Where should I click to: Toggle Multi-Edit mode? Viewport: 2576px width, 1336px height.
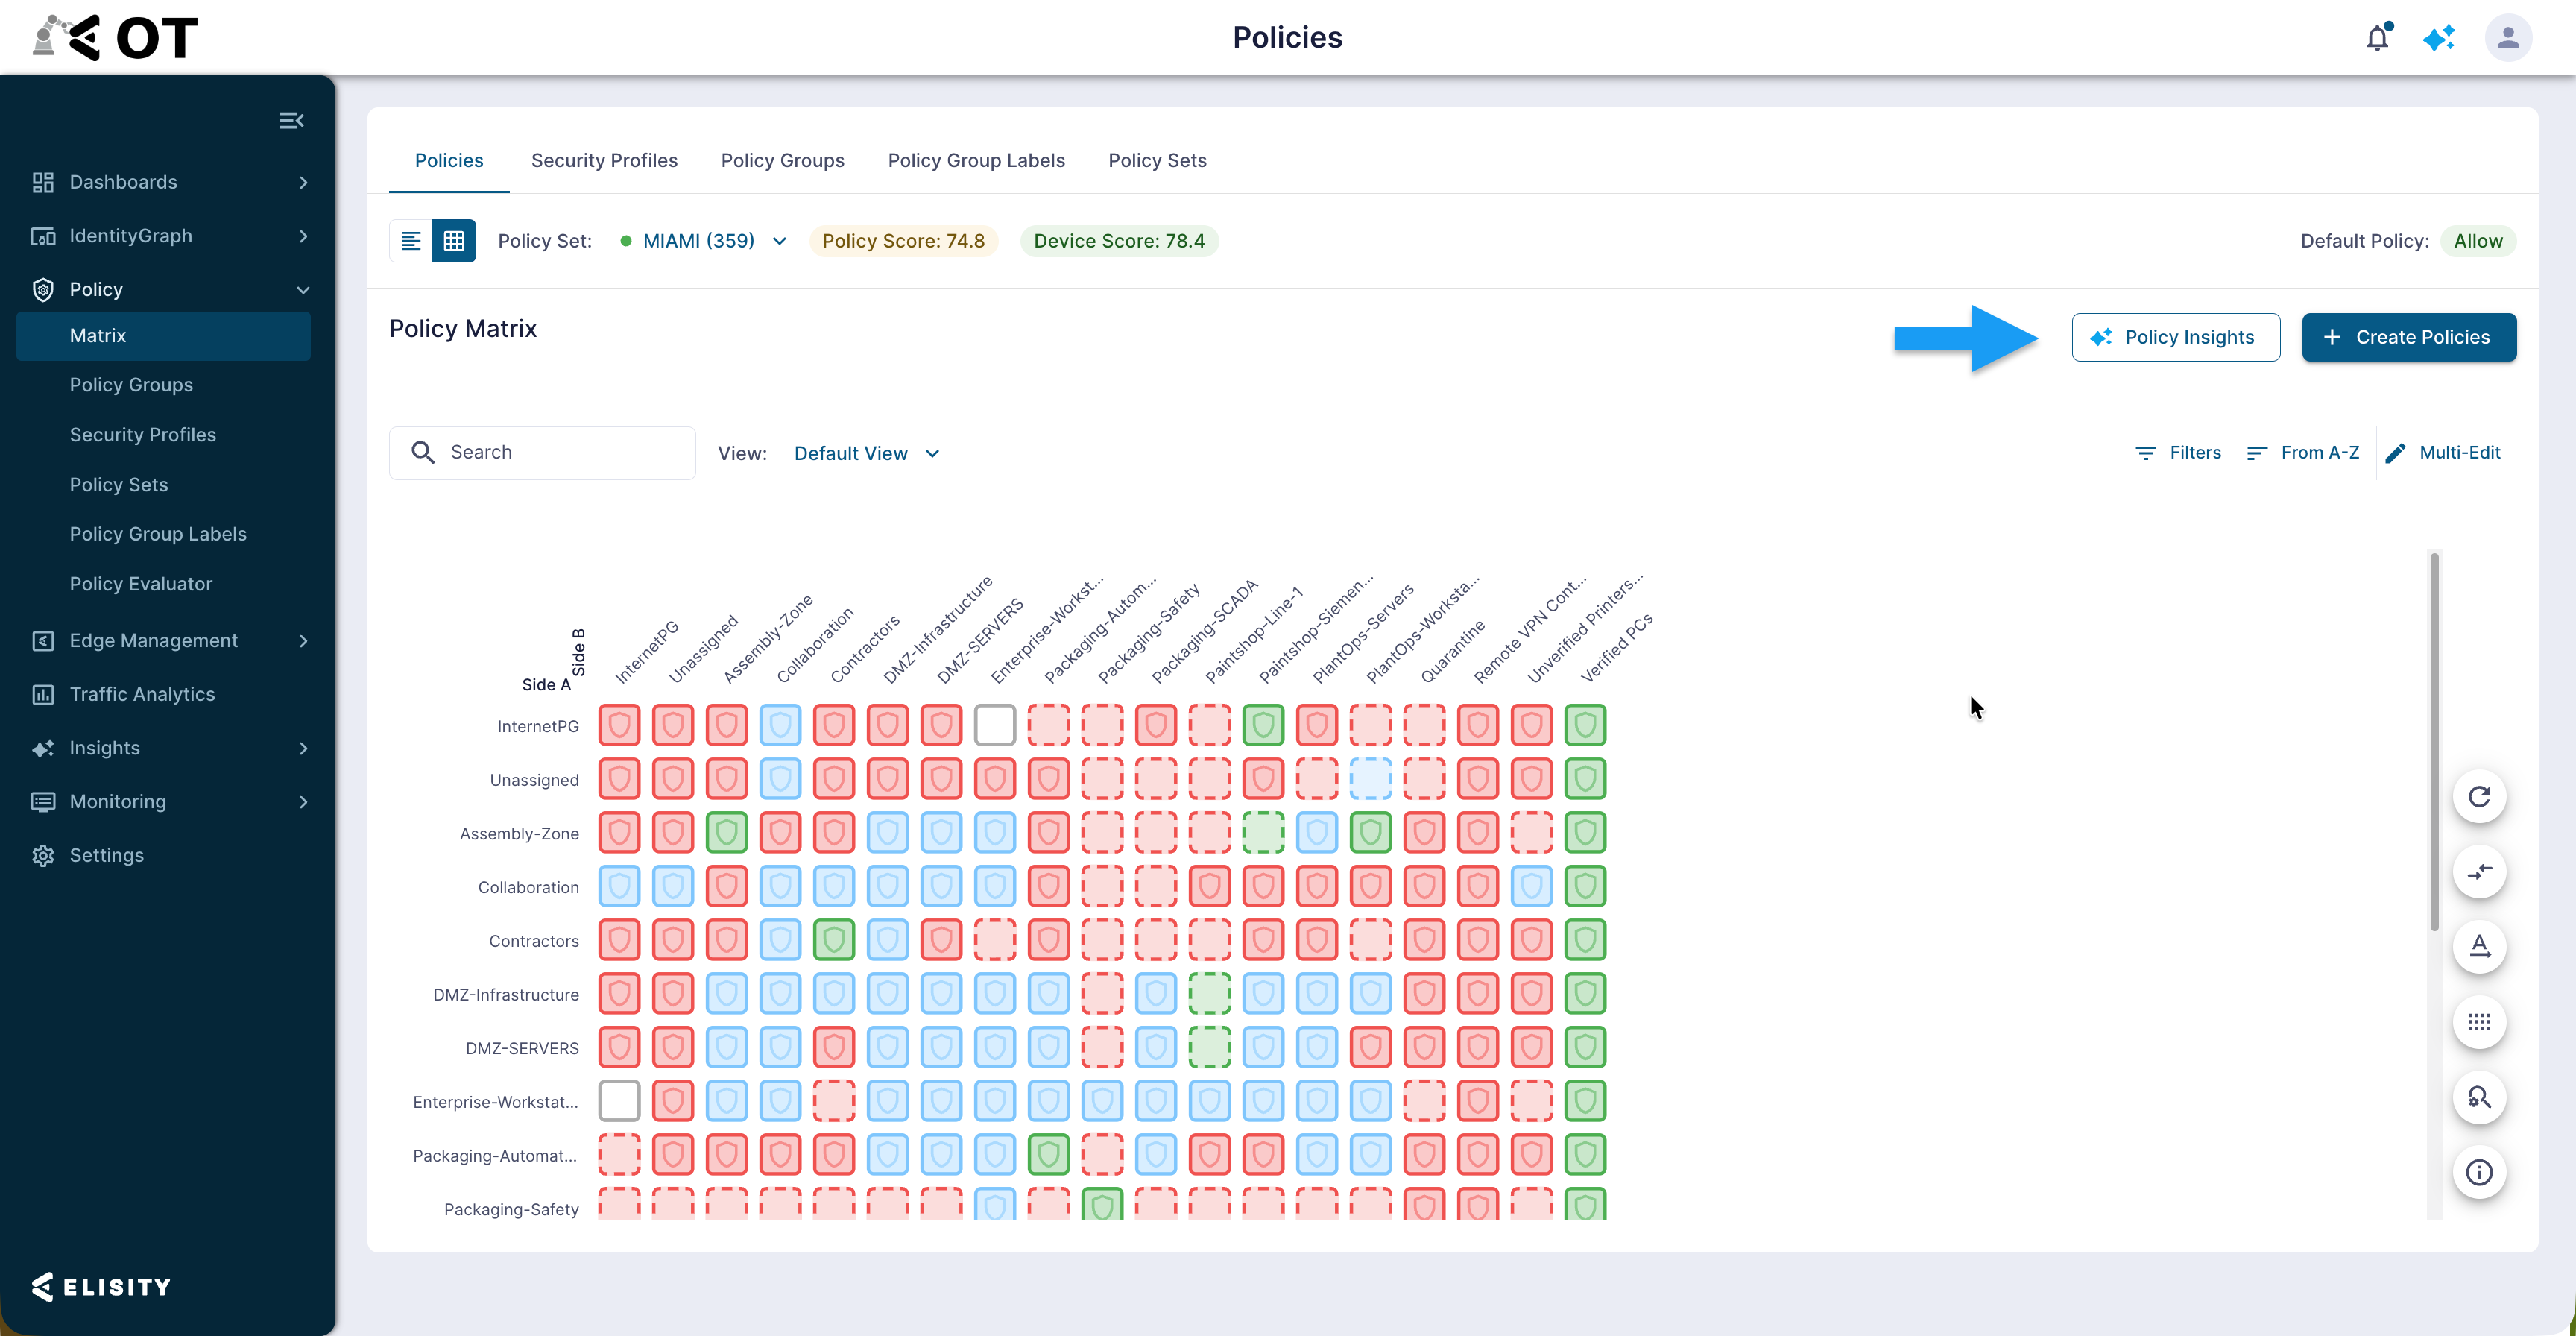click(2442, 453)
